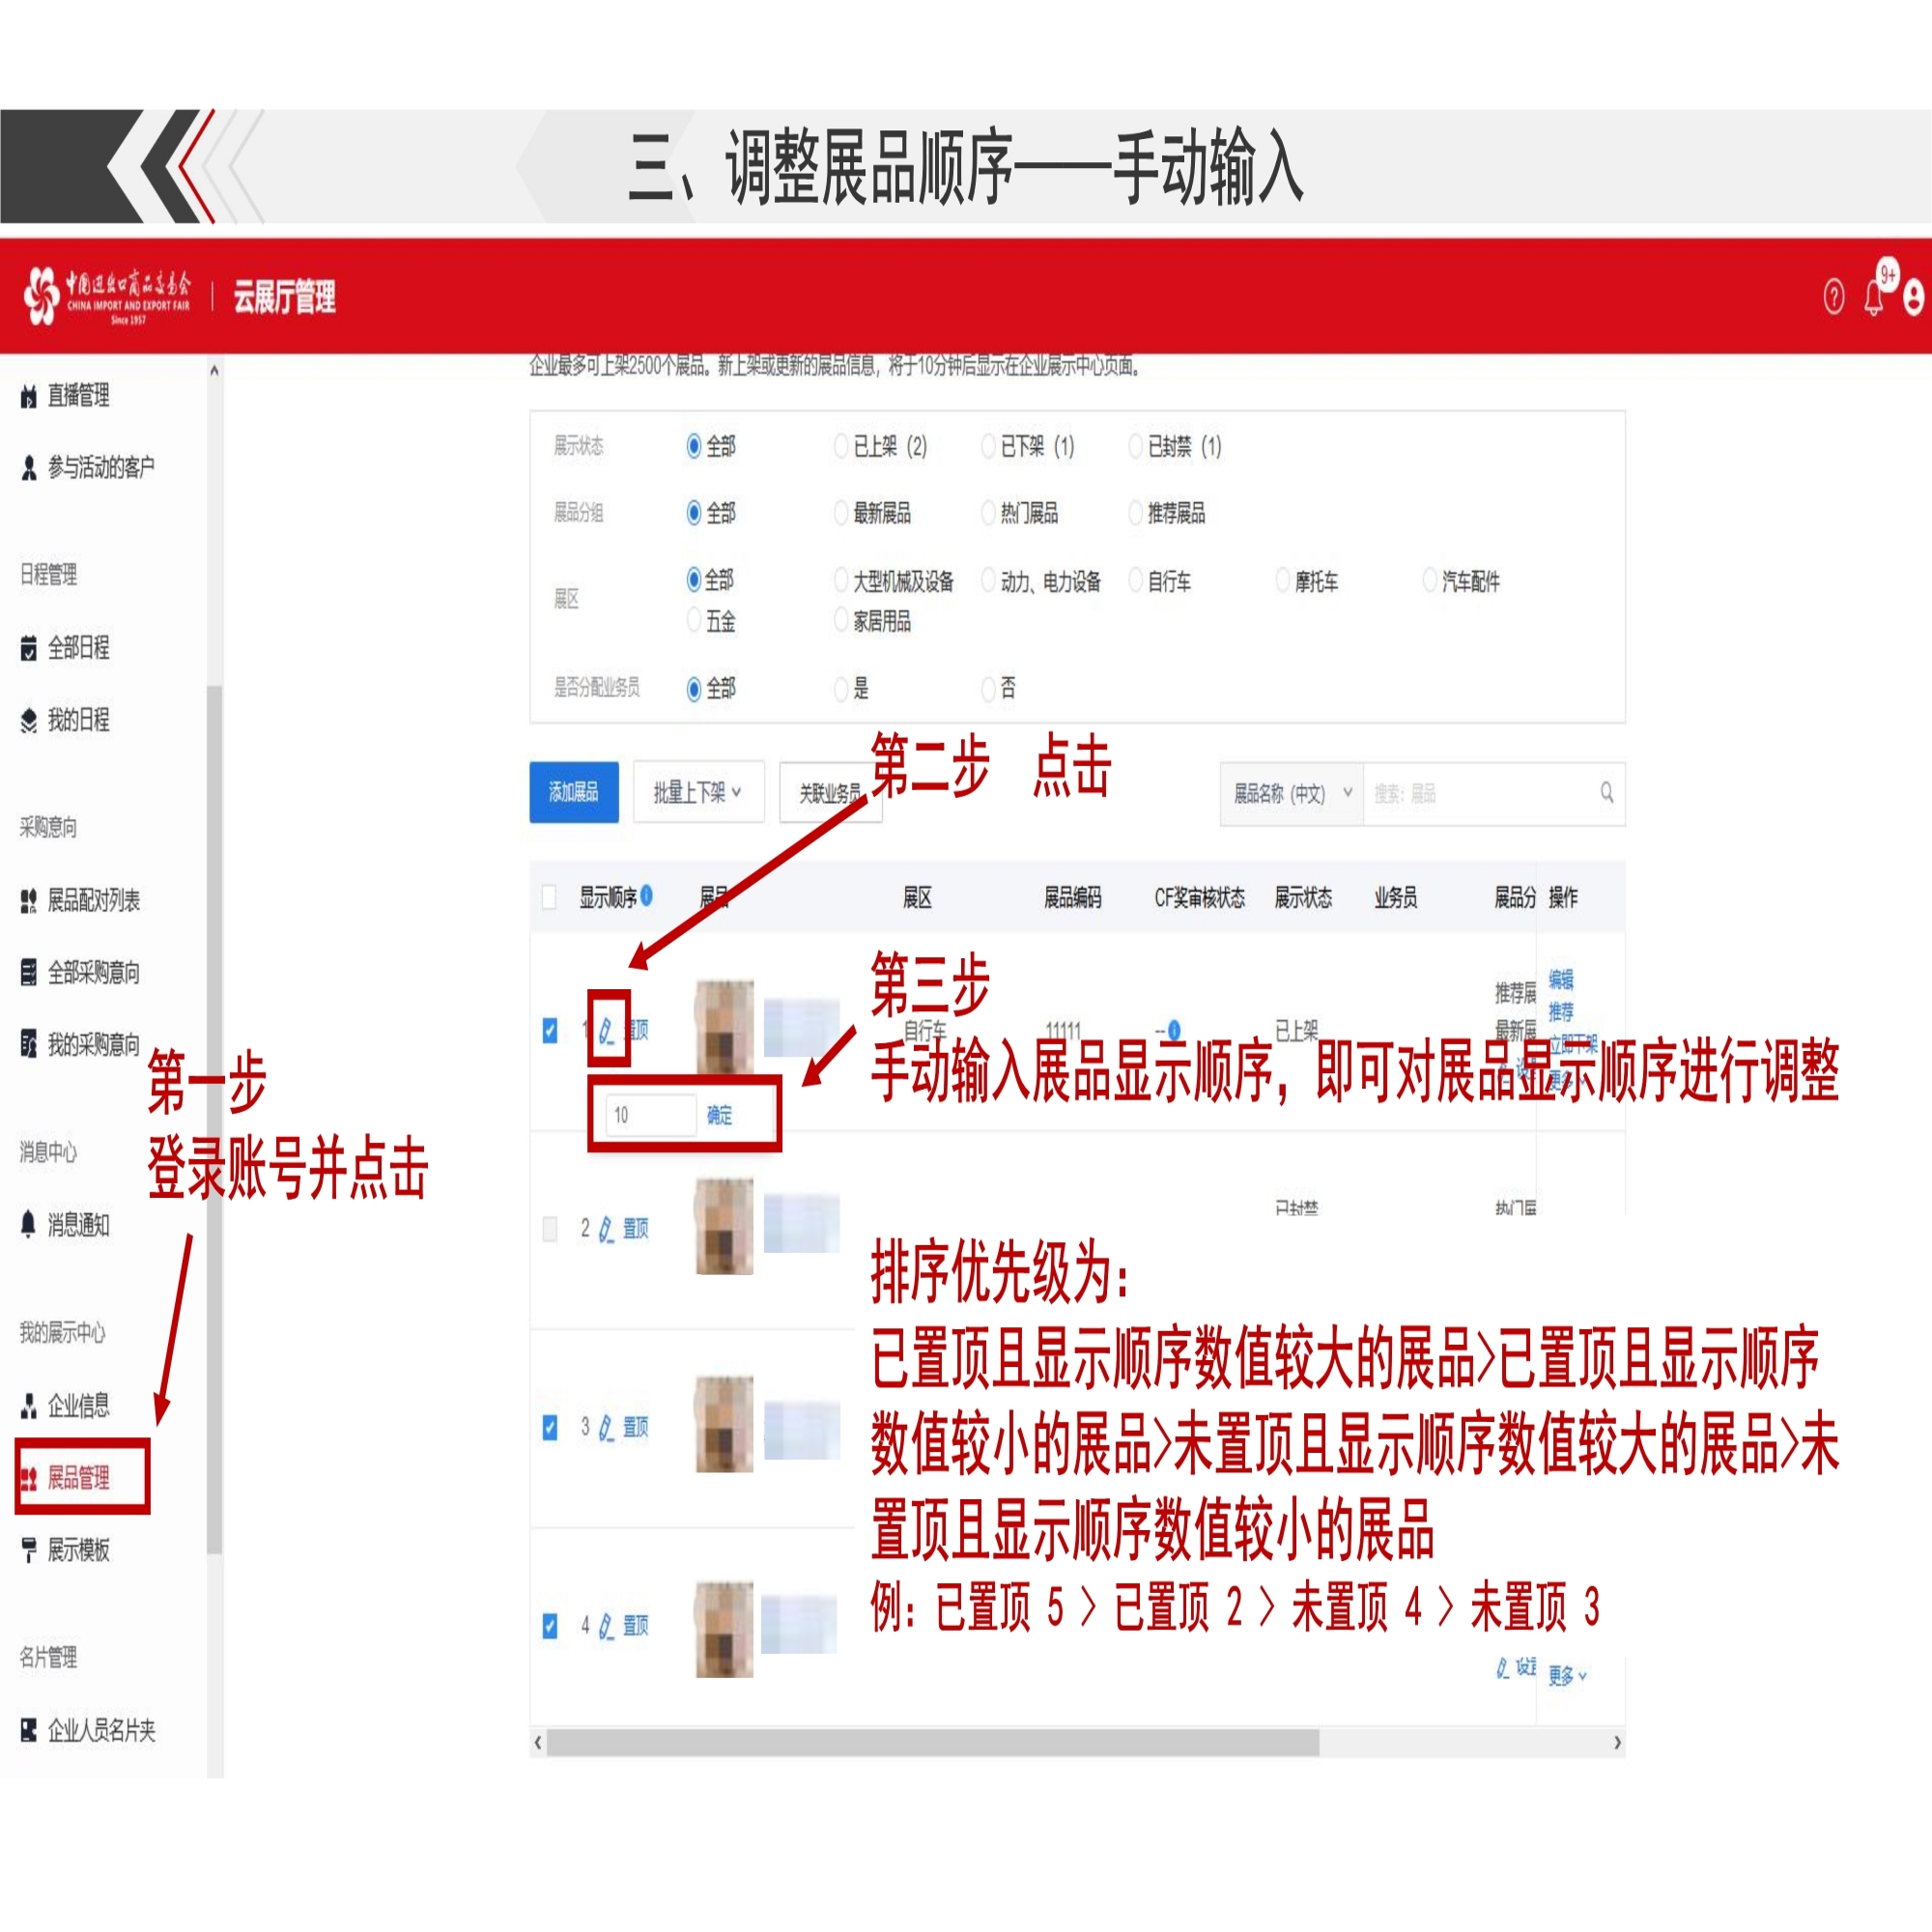Click the display order input showing 10
The height and width of the screenshot is (1932, 1932).
[x=650, y=1115]
